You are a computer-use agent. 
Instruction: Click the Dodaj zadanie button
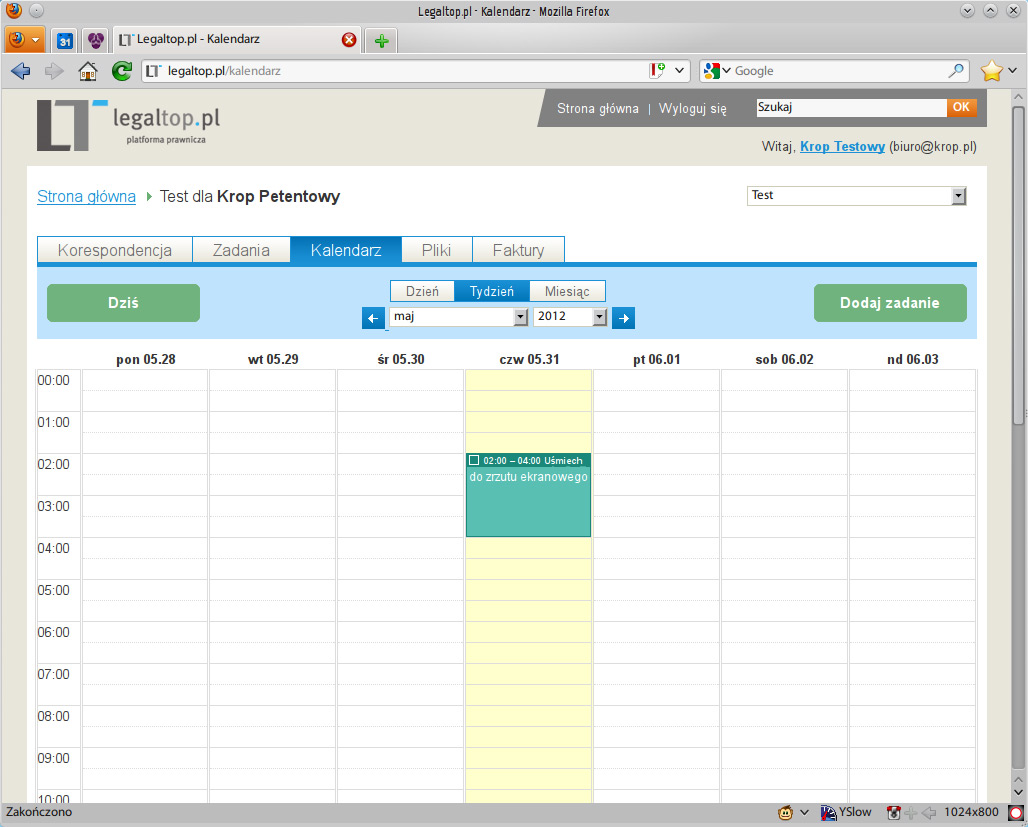[x=890, y=303]
